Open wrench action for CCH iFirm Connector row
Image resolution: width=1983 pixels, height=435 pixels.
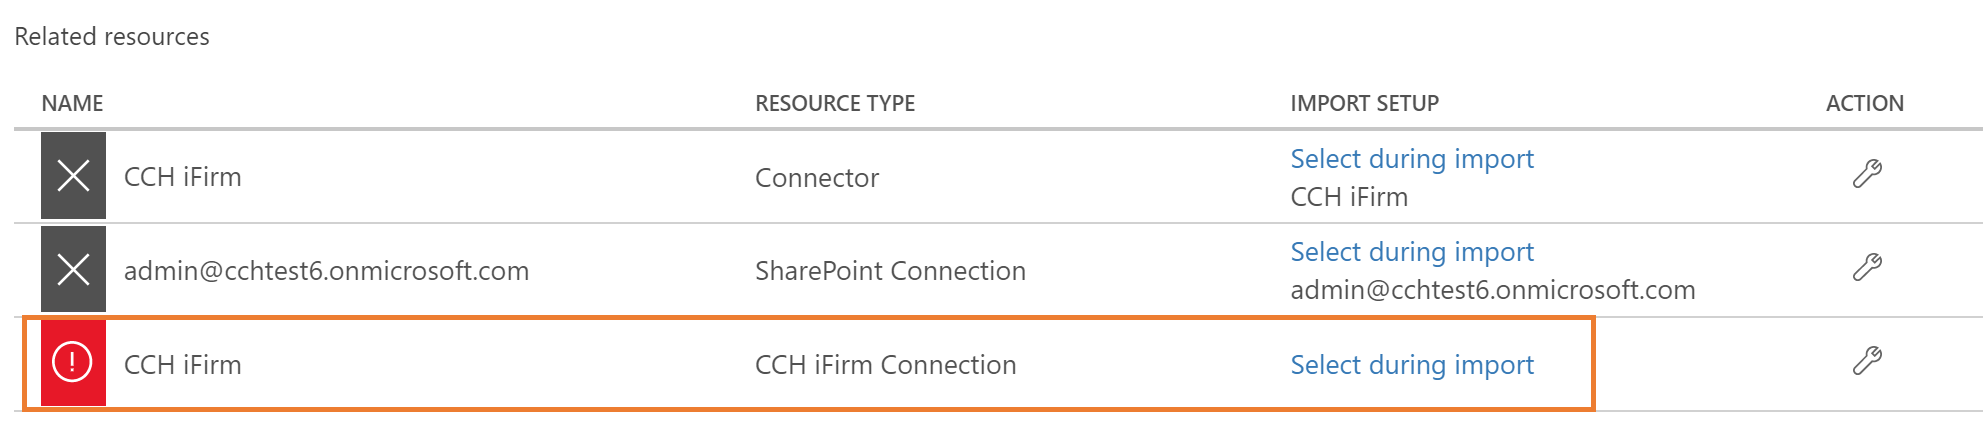(1866, 174)
